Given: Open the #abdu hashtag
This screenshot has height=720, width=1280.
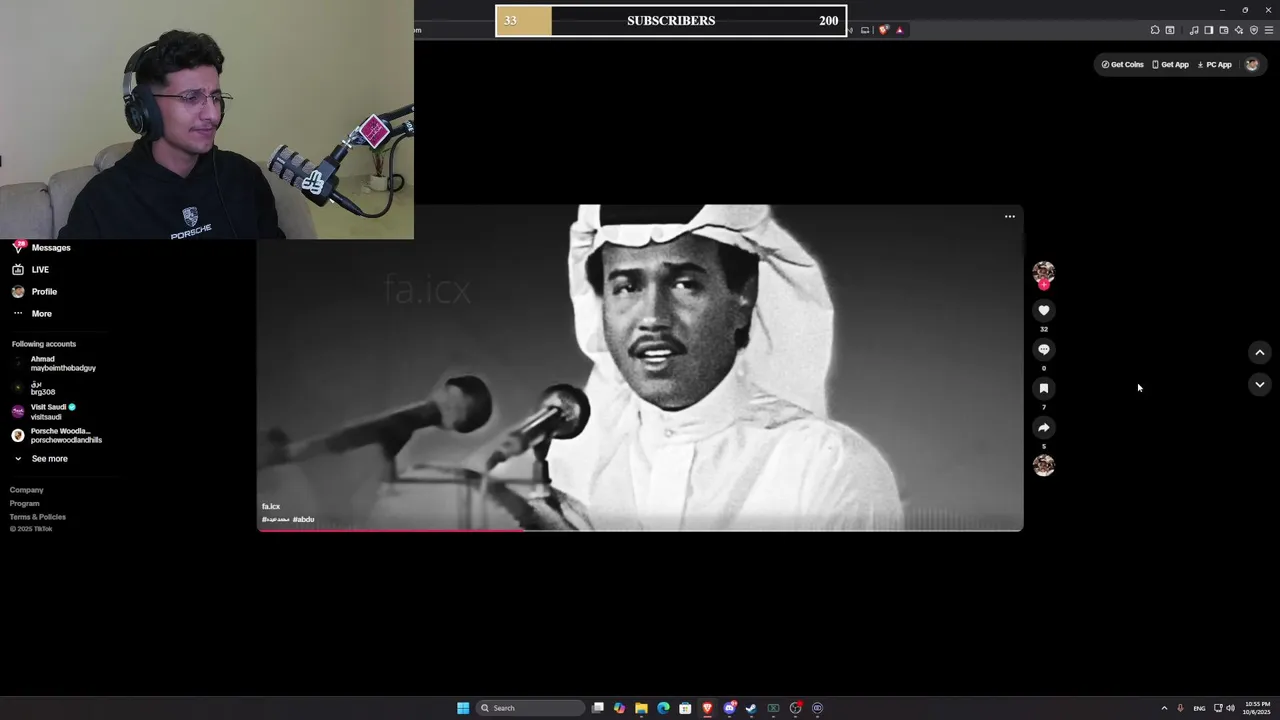Looking at the screenshot, I should click(x=304, y=520).
